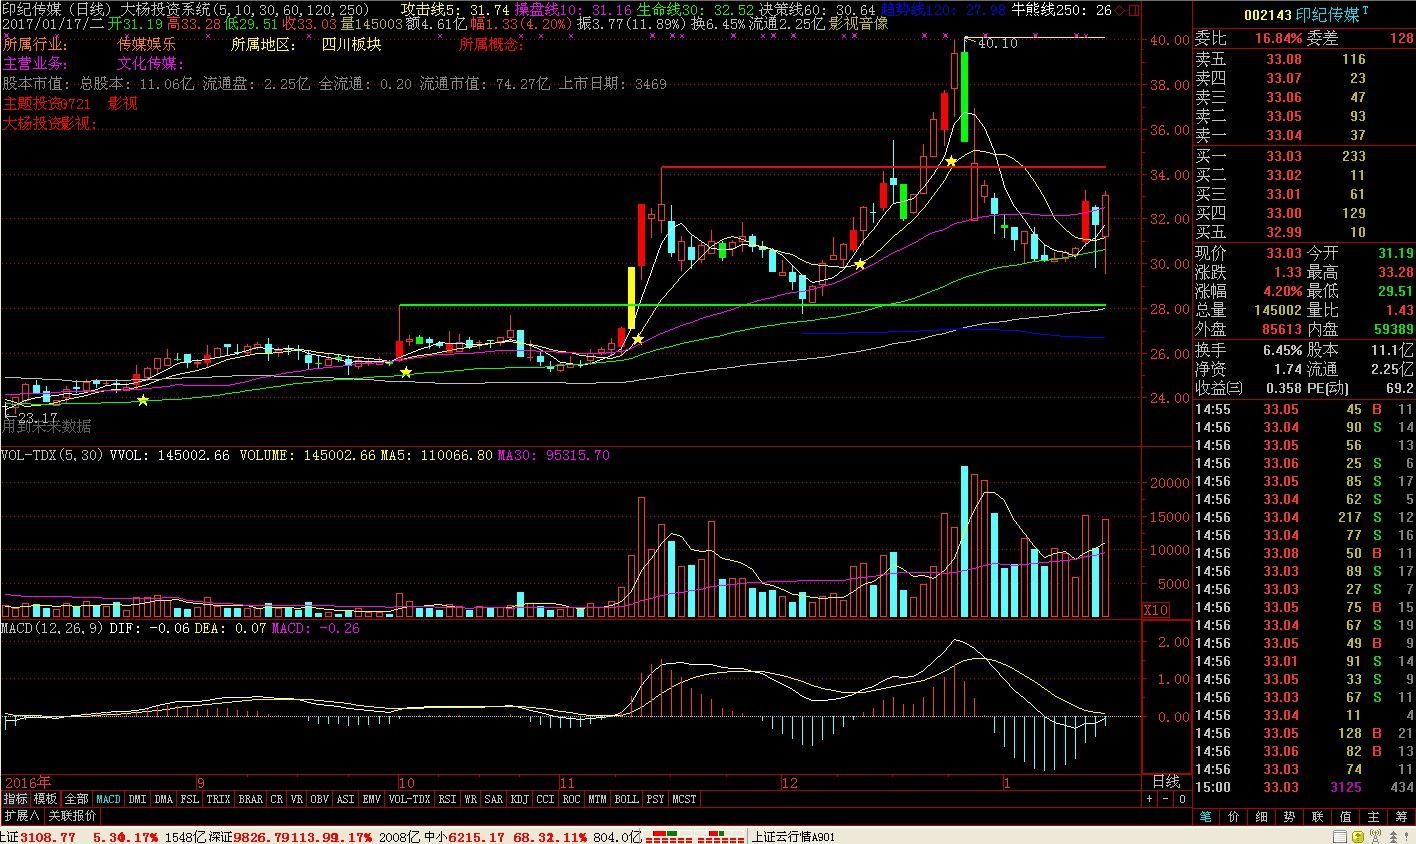Select the 筹 chip distribution tab
This screenshot has height=844, width=1416.
point(1402,816)
